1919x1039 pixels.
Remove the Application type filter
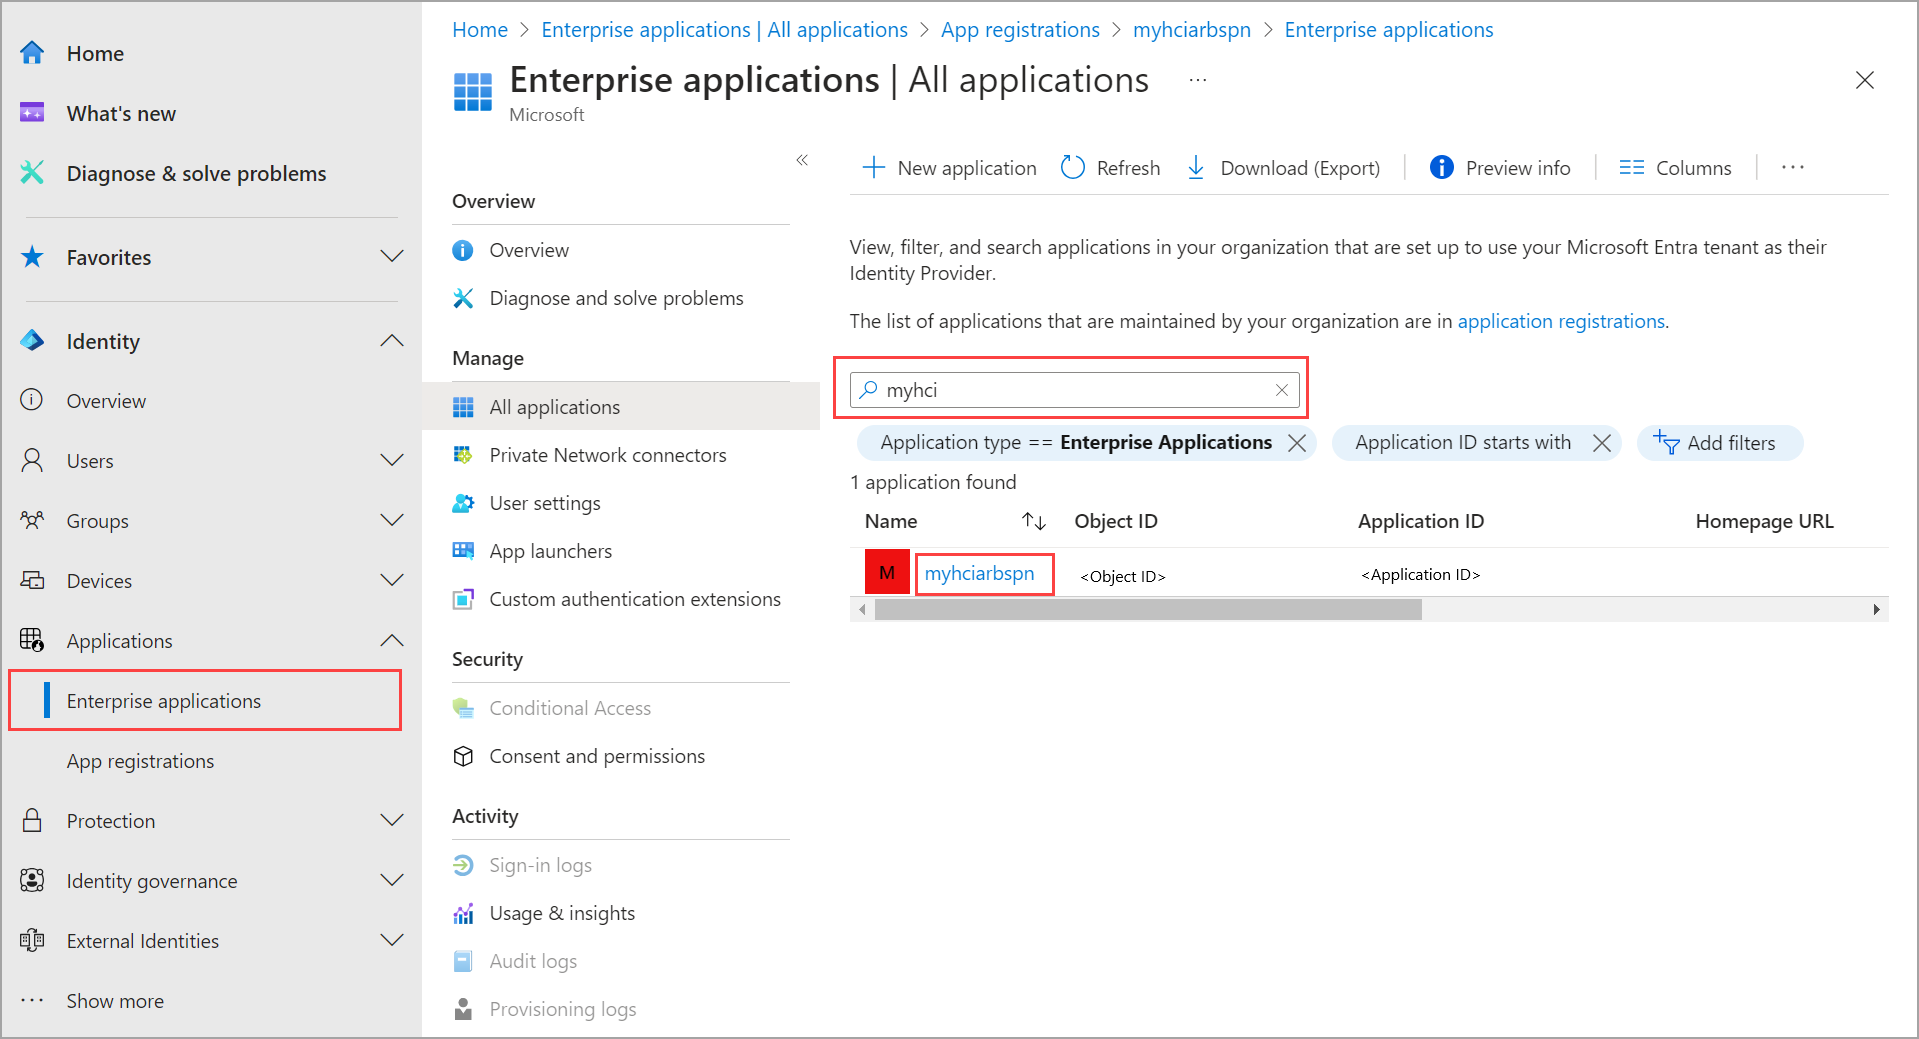pyautogui.click(x=1297, y=443)
